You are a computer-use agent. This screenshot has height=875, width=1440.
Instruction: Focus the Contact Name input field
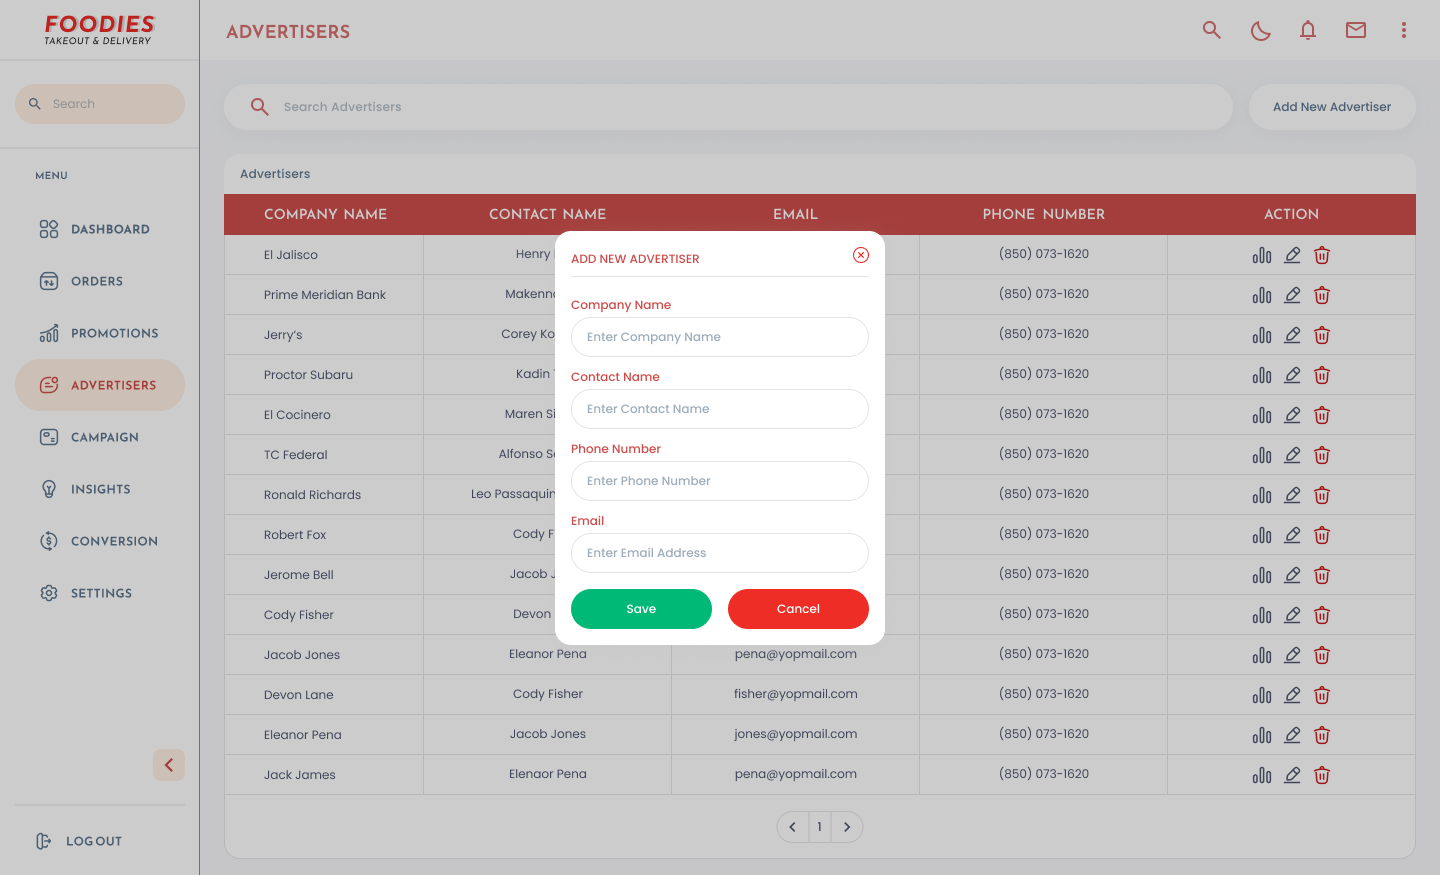(x=720, y=409)
